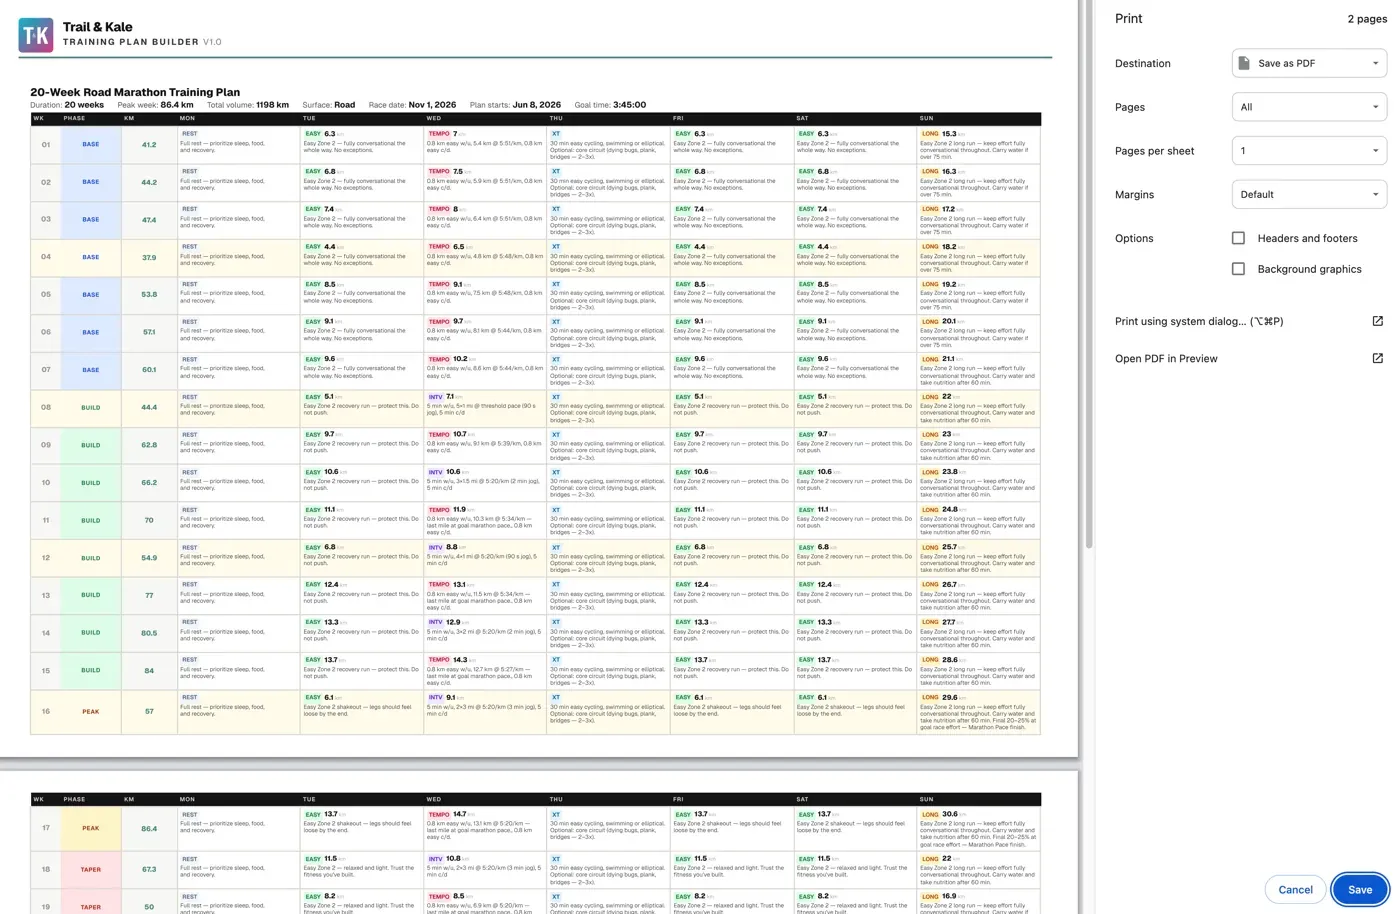Click external link icon beside Print using system dialog
The height and width of the screenshot is (914, 1400).
(x=1377, y=321)
